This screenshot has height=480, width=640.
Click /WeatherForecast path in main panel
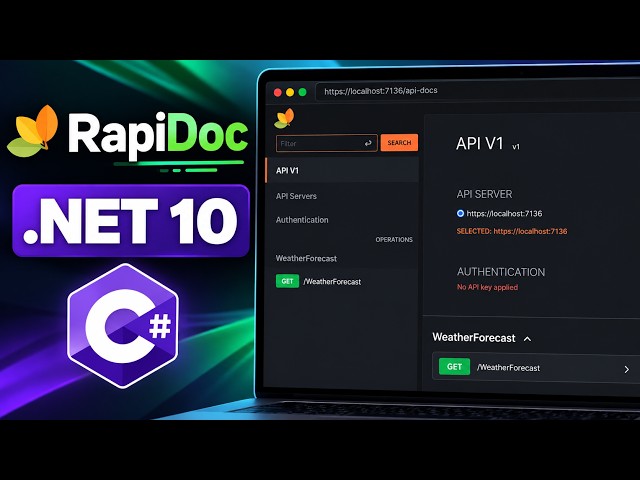[509, 368]
